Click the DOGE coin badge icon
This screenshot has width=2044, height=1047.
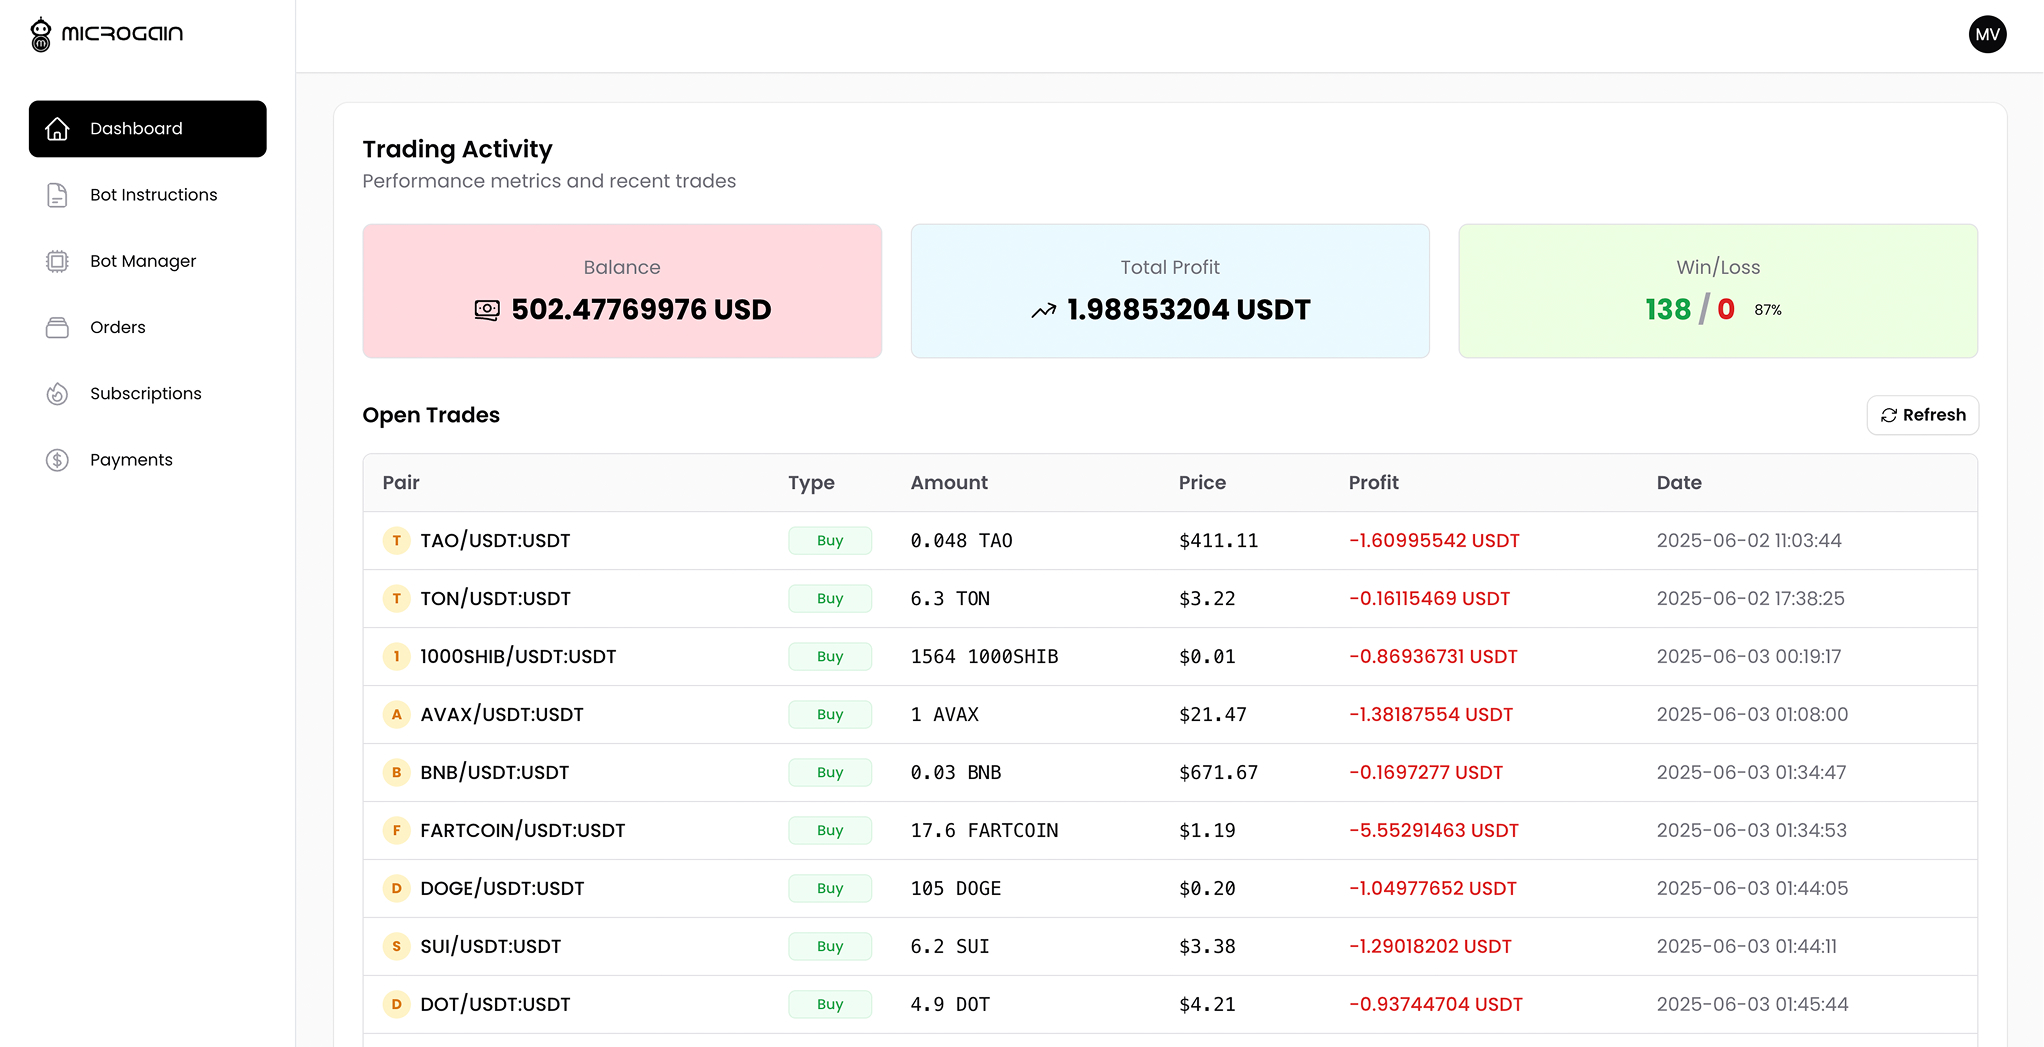(x=397, y=889)
